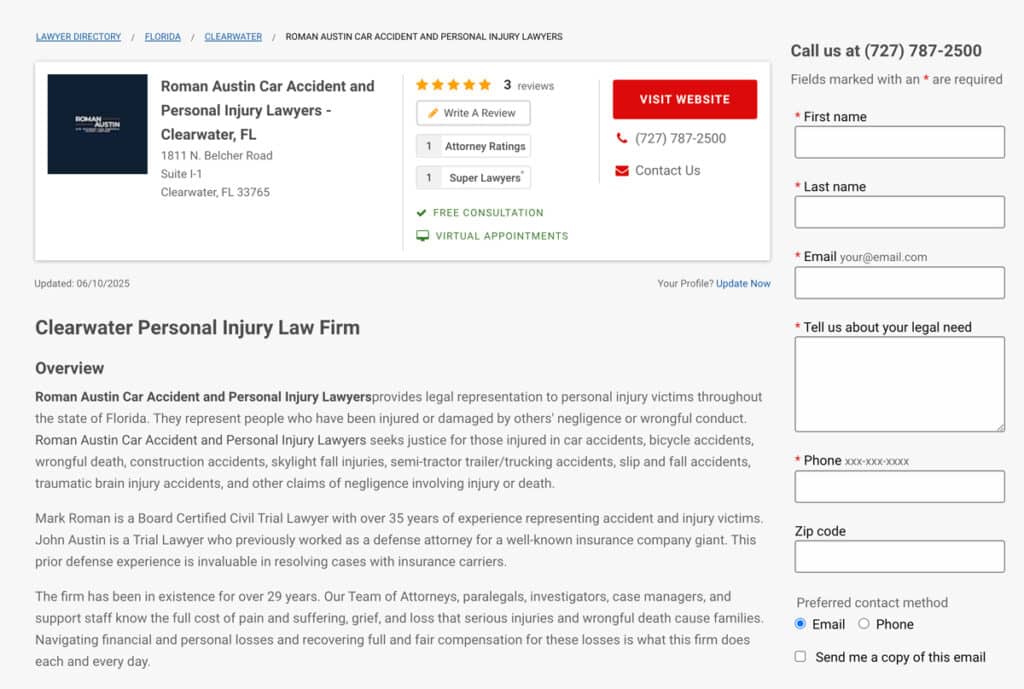Select the Phone contact method radio
Screen dimensions: 1024x689
coord(863,624)
